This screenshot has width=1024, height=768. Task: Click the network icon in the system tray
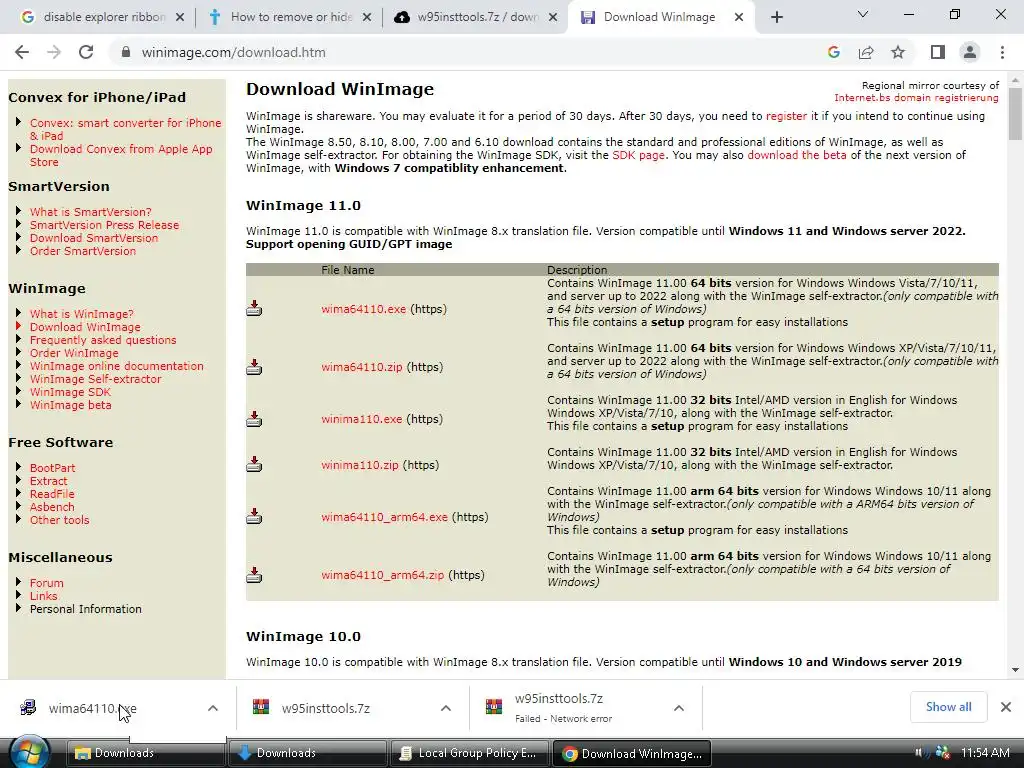tap(942, 753)
